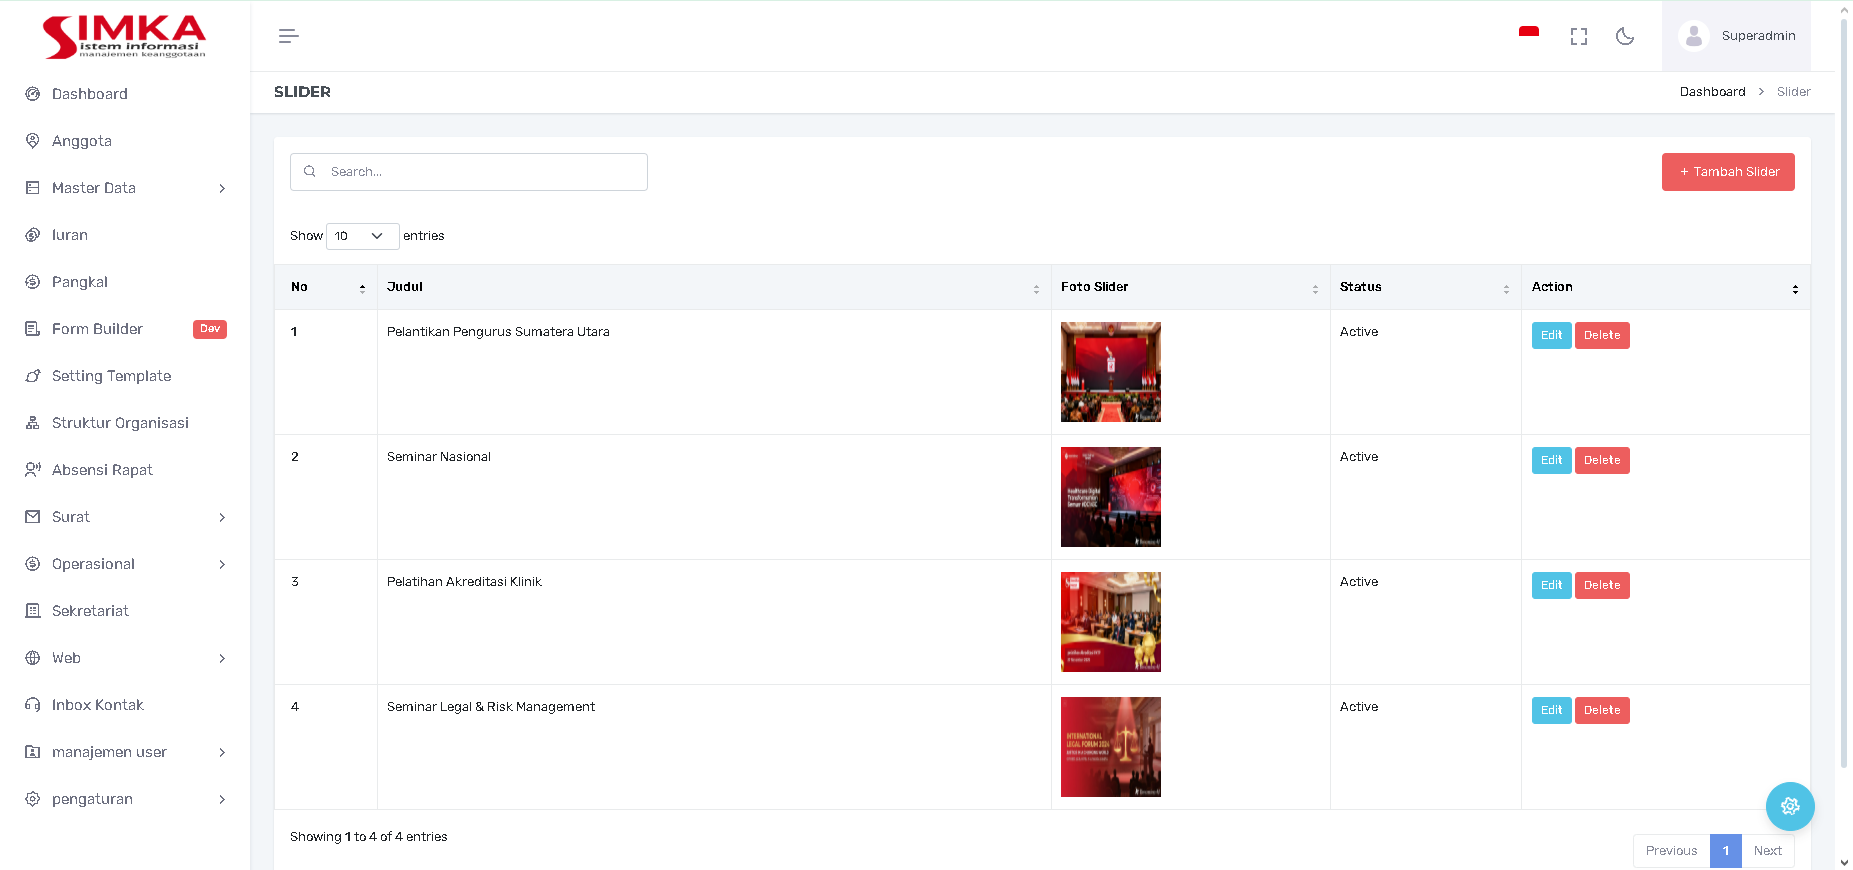Enter fullscreen mode via the top bar icon
Screen dimensions: 1853x870
pyautogui.click(x=1578, y=37)
